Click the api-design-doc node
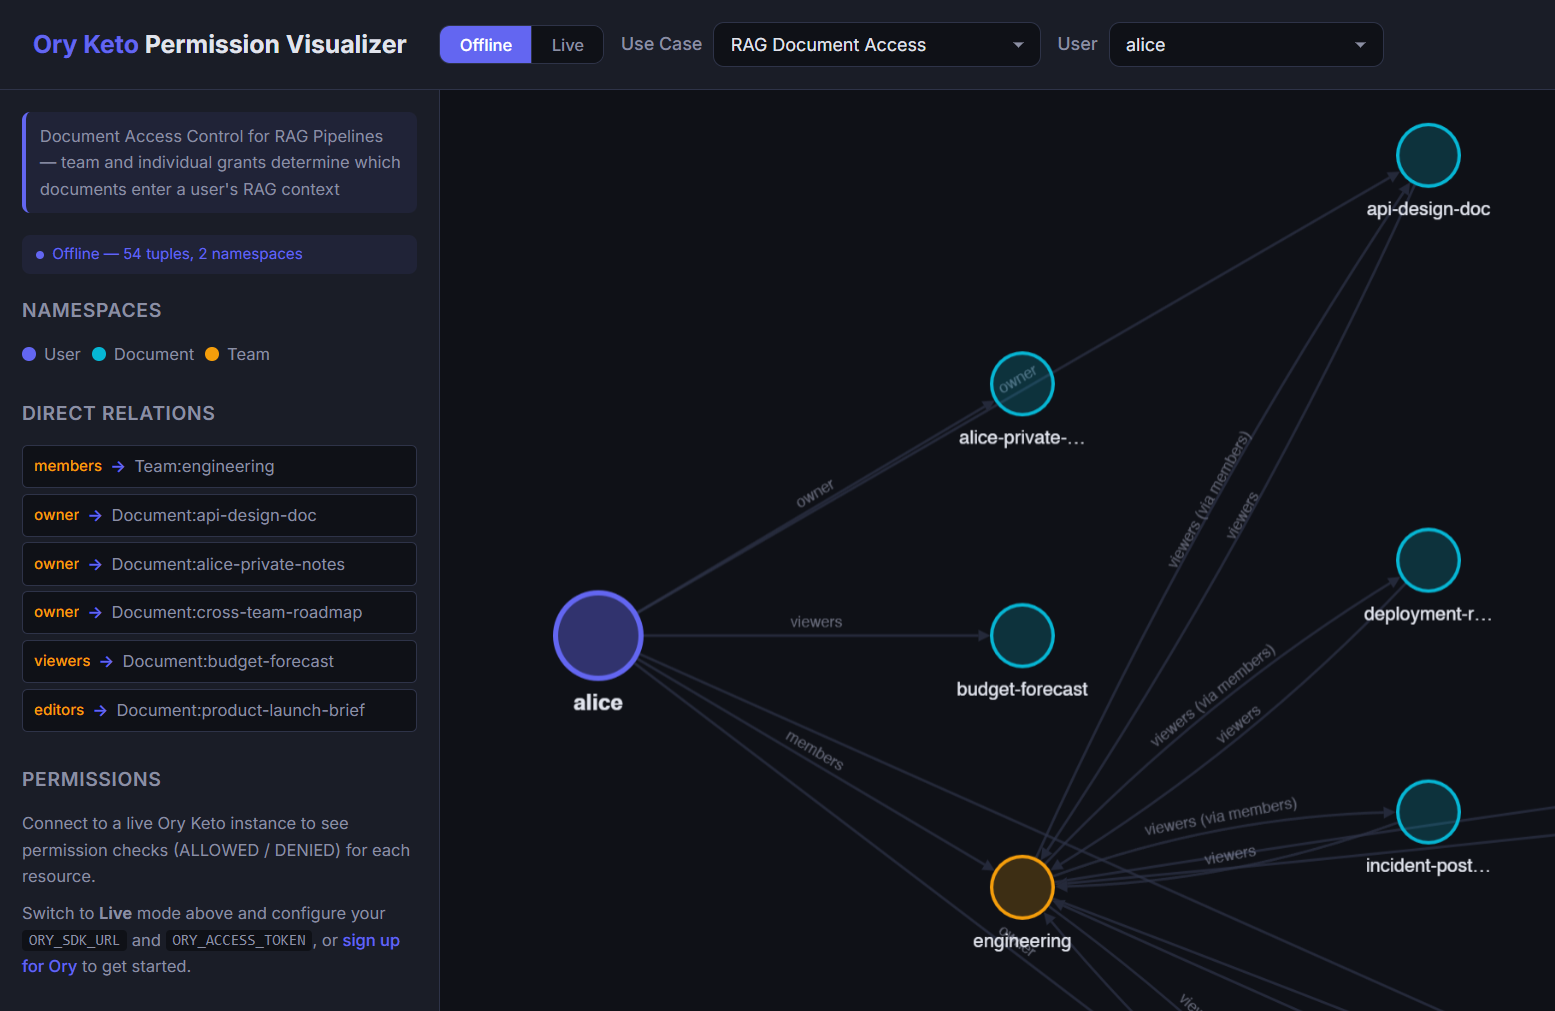The height and width of the screenshot is (1011, 1555). pyautogui.click(x=1428, y=155)
